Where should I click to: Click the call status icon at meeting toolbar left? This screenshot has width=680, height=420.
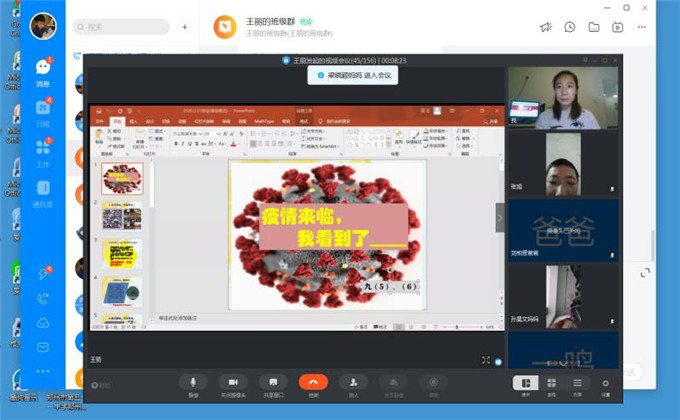click(x=100, y=385)
